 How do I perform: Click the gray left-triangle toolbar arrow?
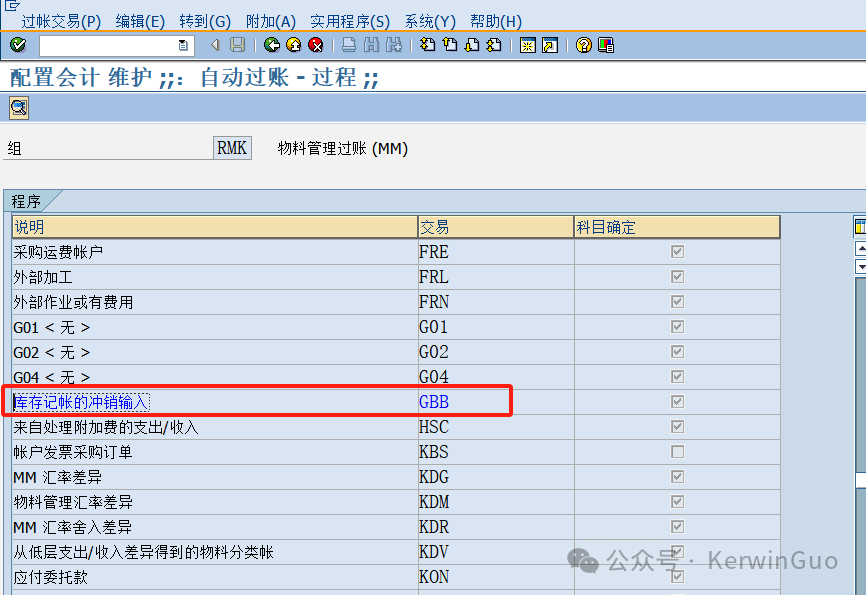point(215,45)
